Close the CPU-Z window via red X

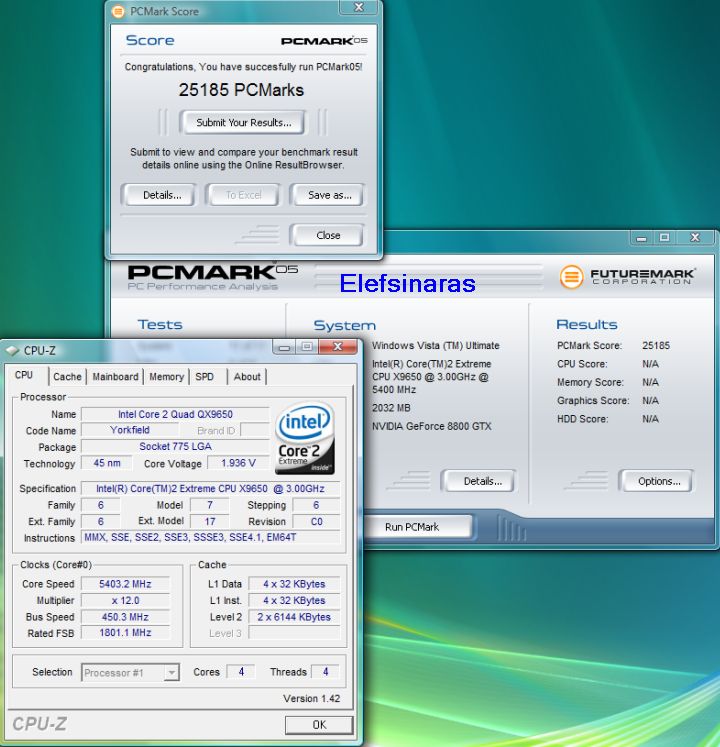[337, 346]
